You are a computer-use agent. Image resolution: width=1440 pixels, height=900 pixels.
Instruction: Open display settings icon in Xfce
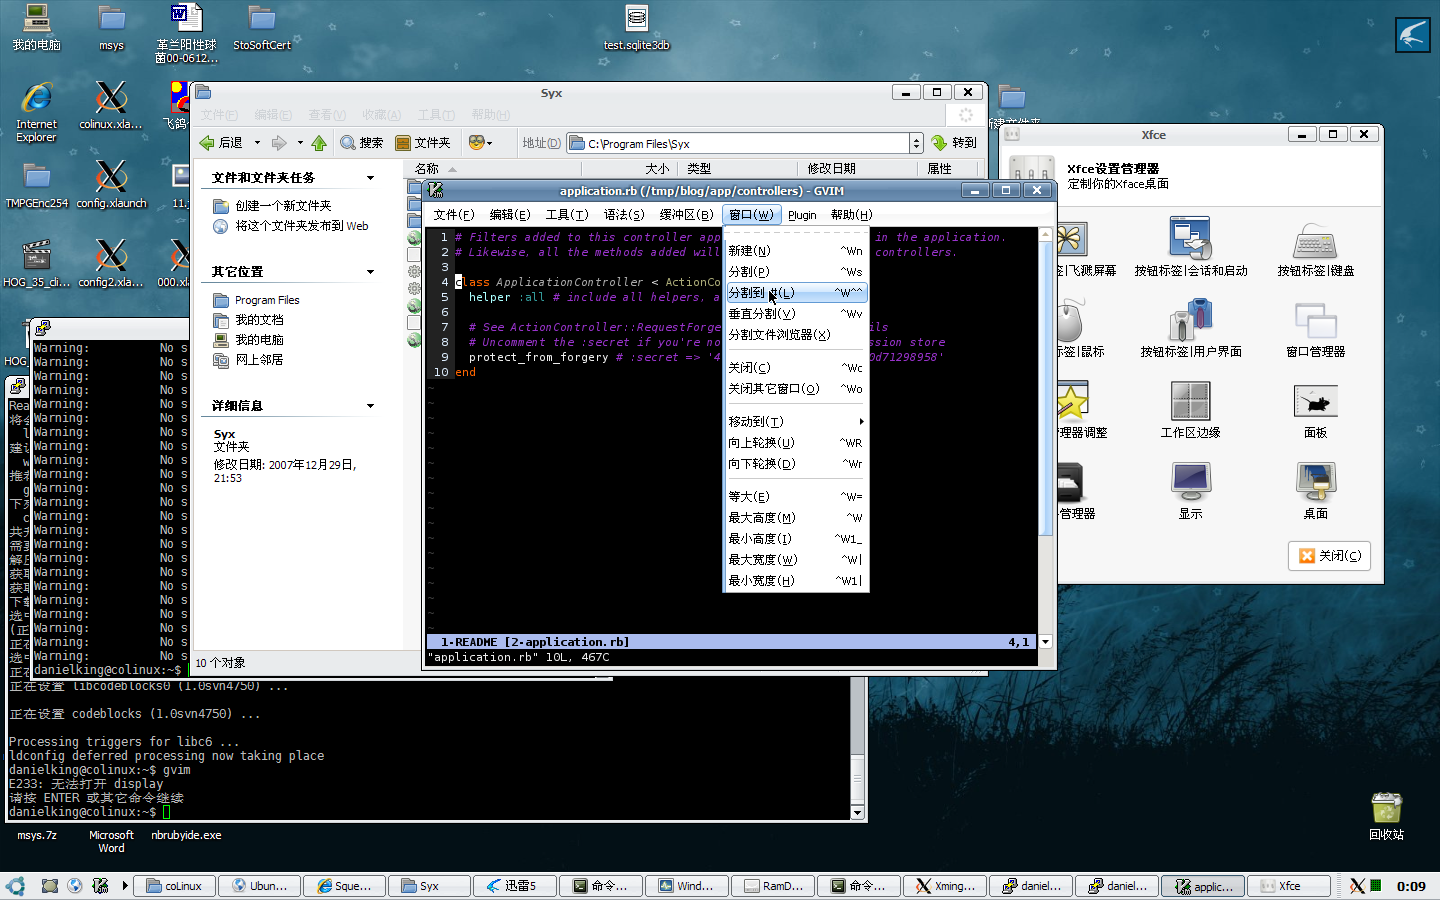[1190, 482]
